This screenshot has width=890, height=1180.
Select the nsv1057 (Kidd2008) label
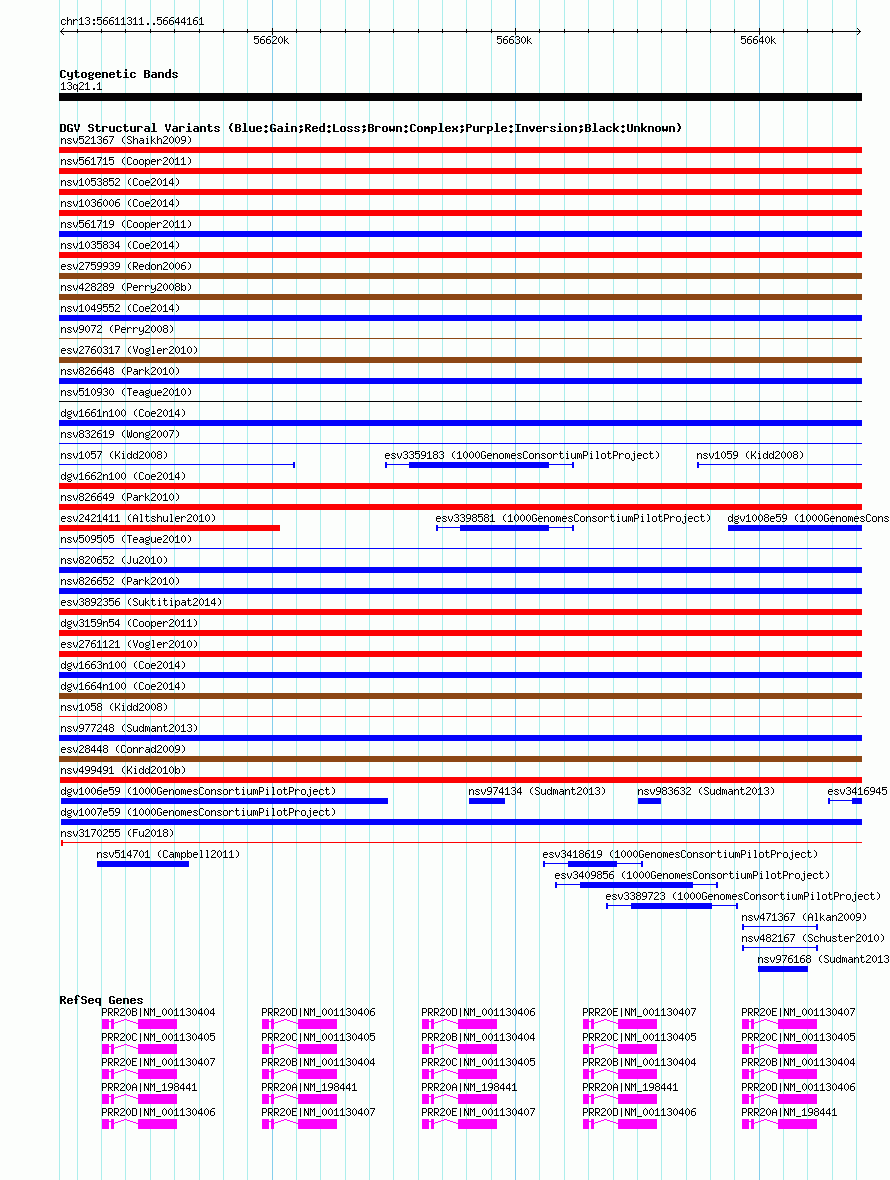tap(114, 455)
